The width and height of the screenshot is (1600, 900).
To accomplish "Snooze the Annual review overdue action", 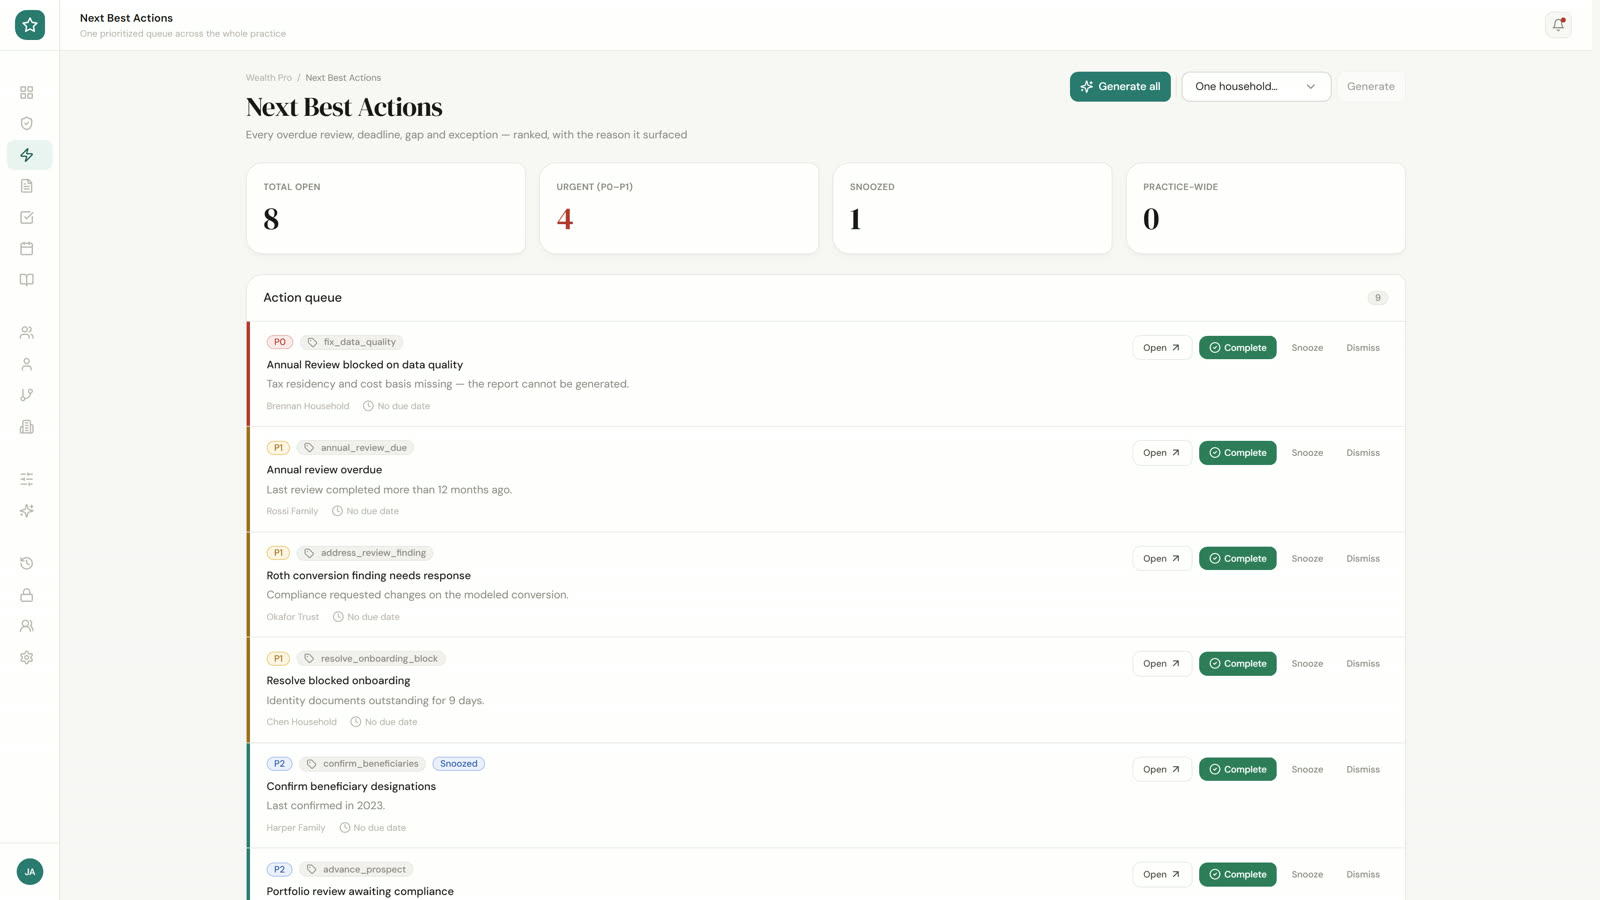I will [x=1307, y=453].
